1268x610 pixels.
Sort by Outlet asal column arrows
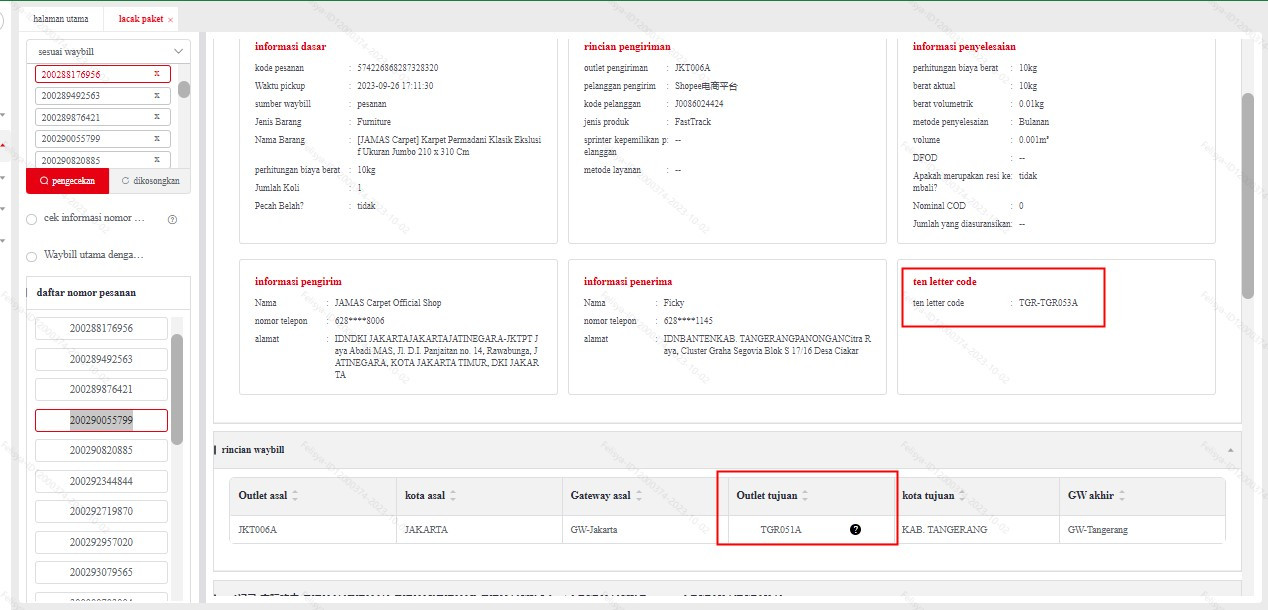pos(295,496)
